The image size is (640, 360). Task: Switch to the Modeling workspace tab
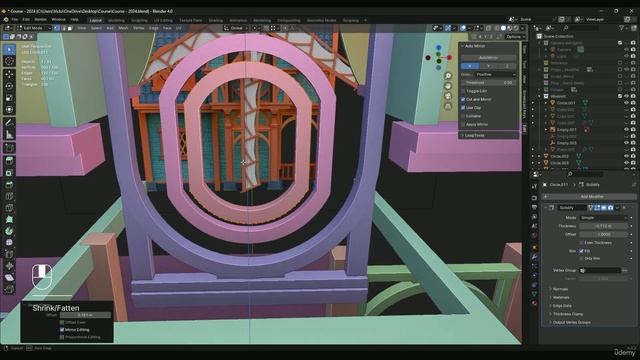(x=116, y=20)
